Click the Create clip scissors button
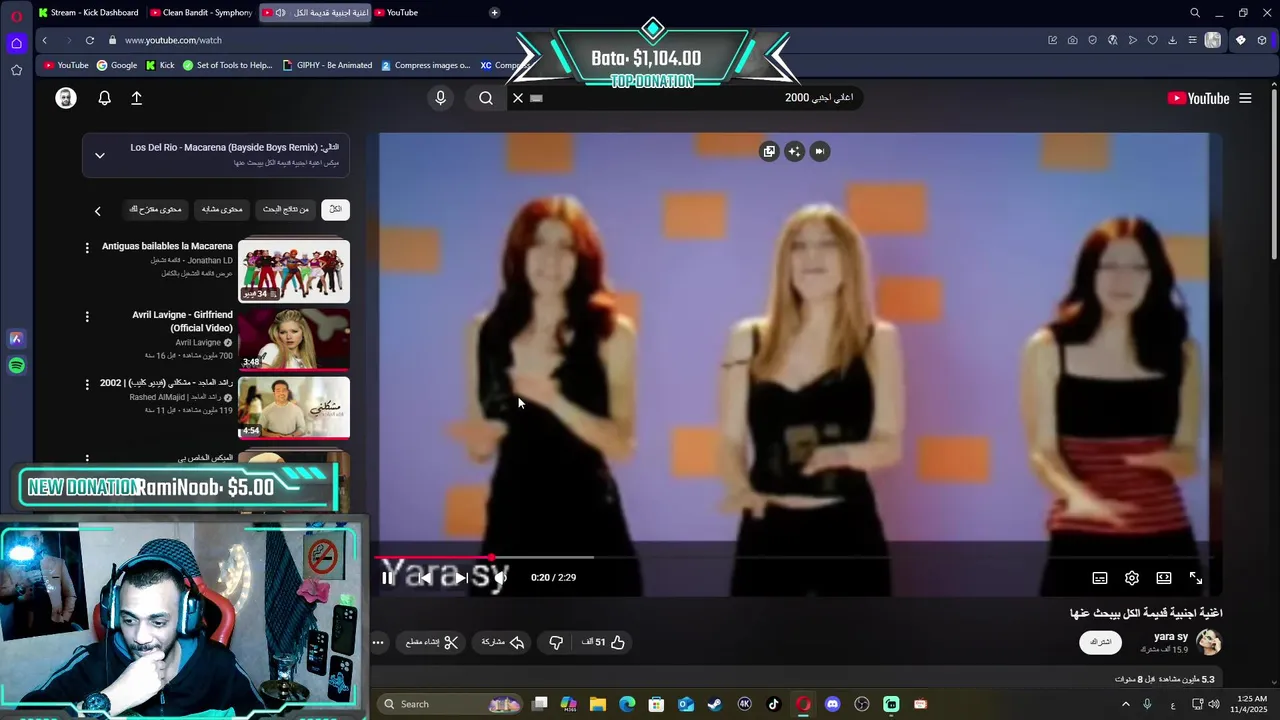 tap(432, 642)
